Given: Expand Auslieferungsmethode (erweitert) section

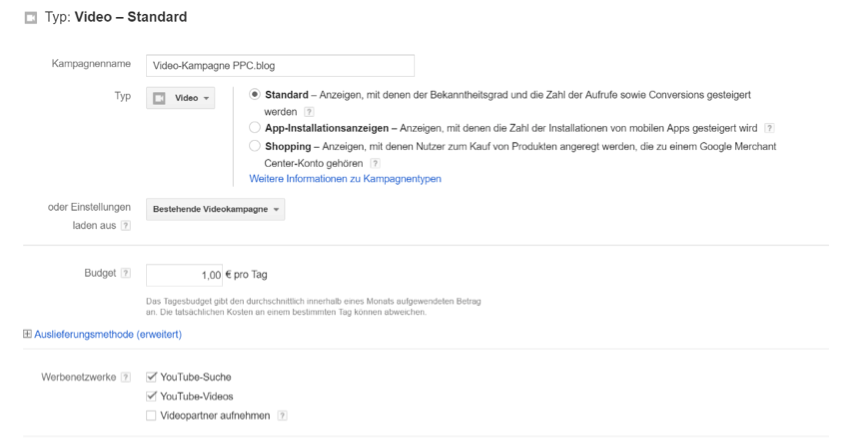Looking at the screenshot, I should (102, 334).
